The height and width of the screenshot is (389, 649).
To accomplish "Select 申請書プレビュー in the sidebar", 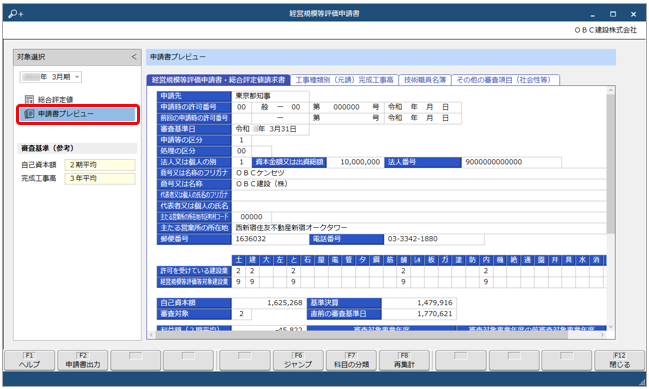I will [x=78, y=114].
